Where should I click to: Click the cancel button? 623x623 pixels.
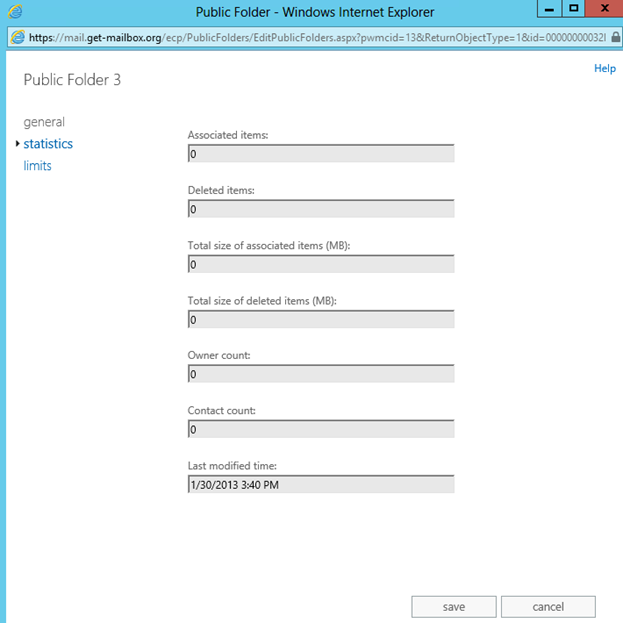point(548,607)
